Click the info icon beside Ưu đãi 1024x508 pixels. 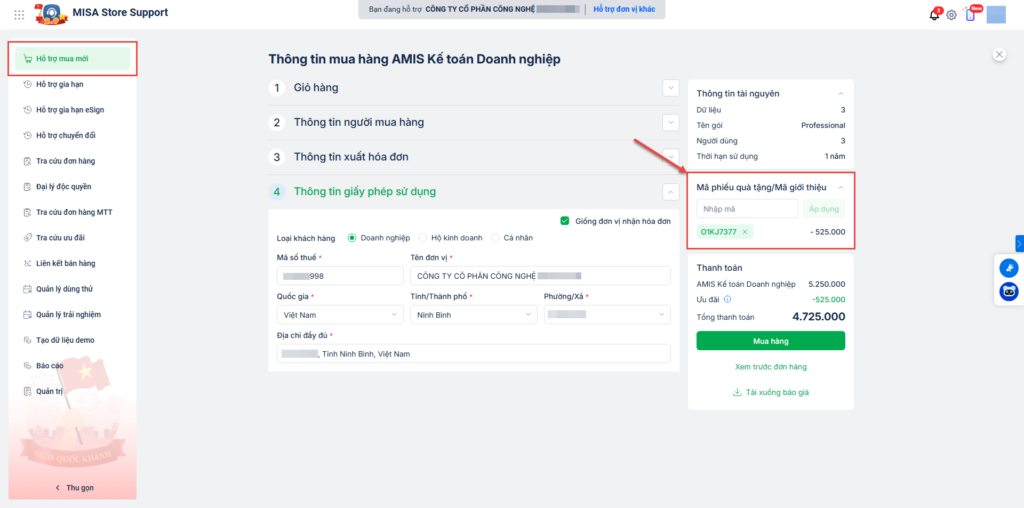727,299
